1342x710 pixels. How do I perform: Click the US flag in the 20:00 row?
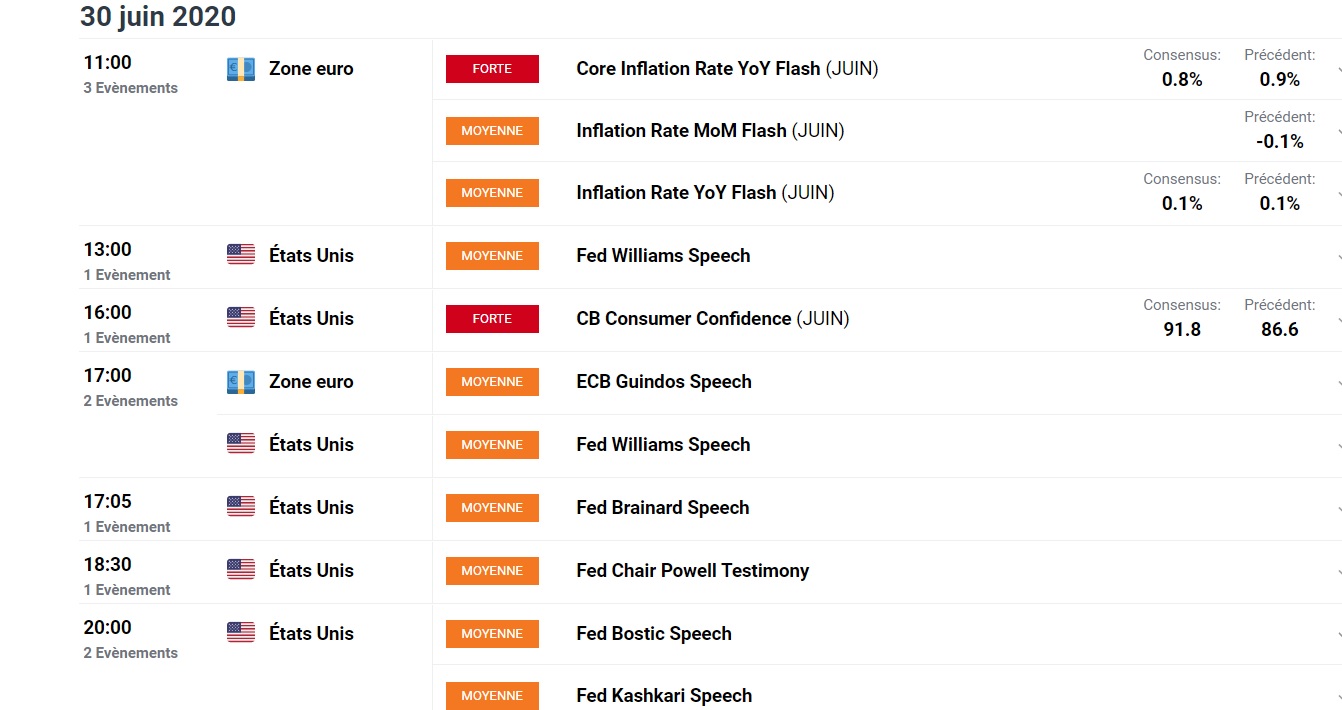point(241,633)
